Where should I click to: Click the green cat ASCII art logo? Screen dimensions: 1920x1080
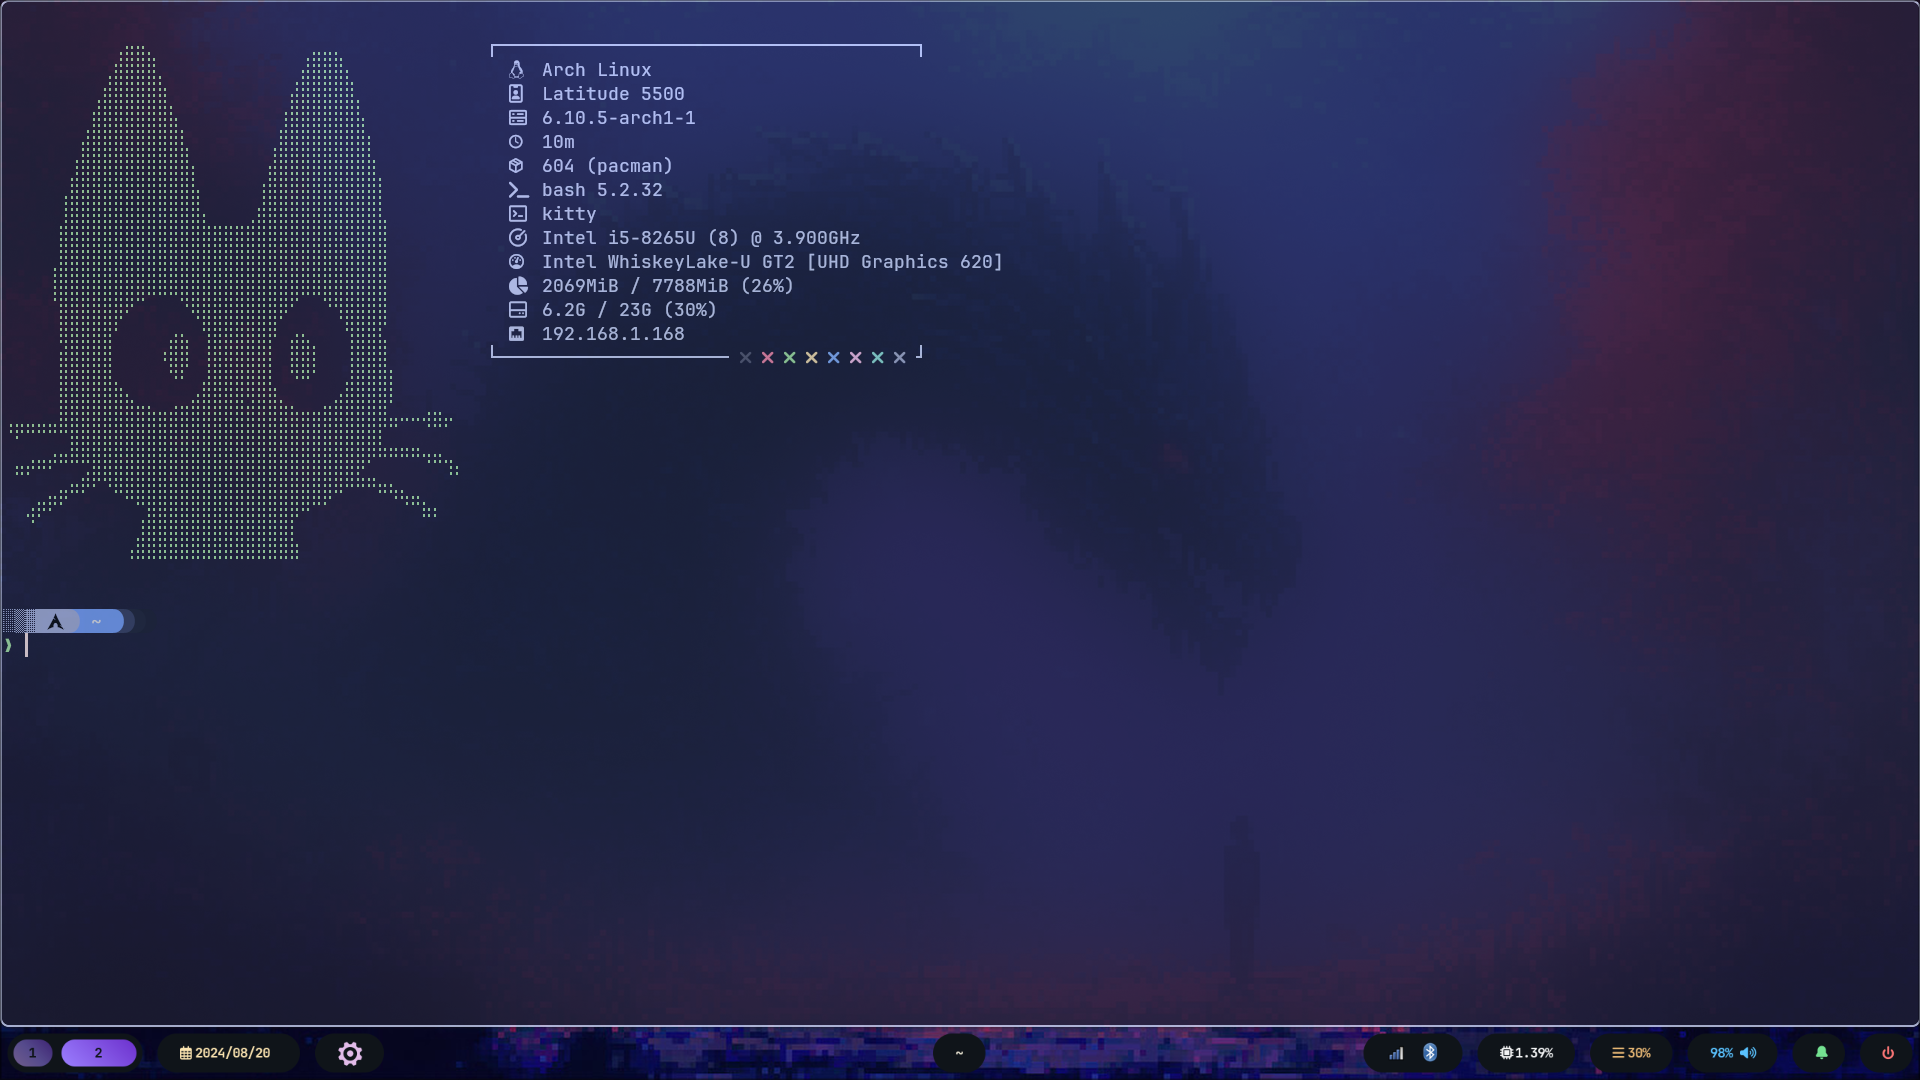(x=234, y=302)
